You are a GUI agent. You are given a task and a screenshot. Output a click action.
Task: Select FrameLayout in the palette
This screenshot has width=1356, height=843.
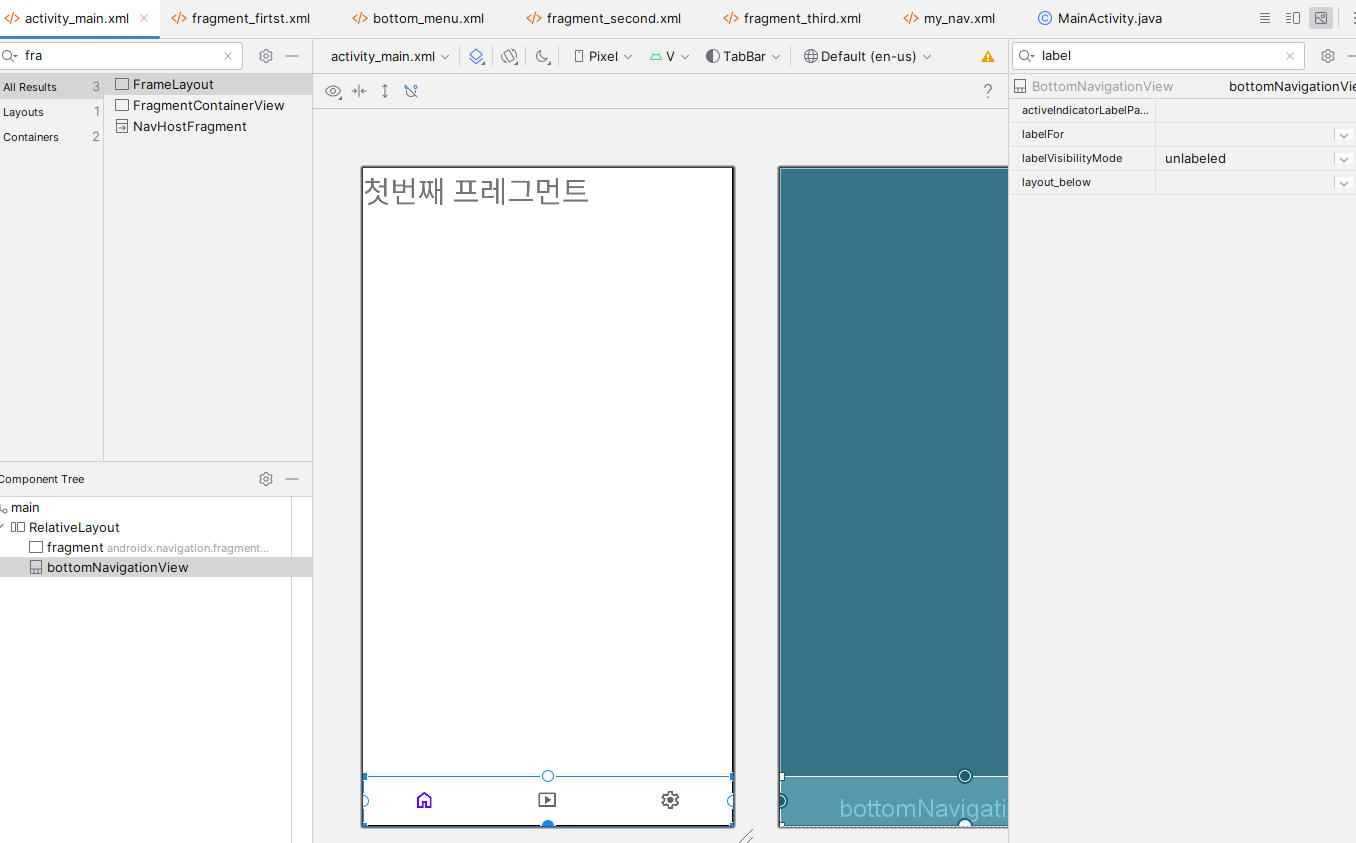coord(208,84)
